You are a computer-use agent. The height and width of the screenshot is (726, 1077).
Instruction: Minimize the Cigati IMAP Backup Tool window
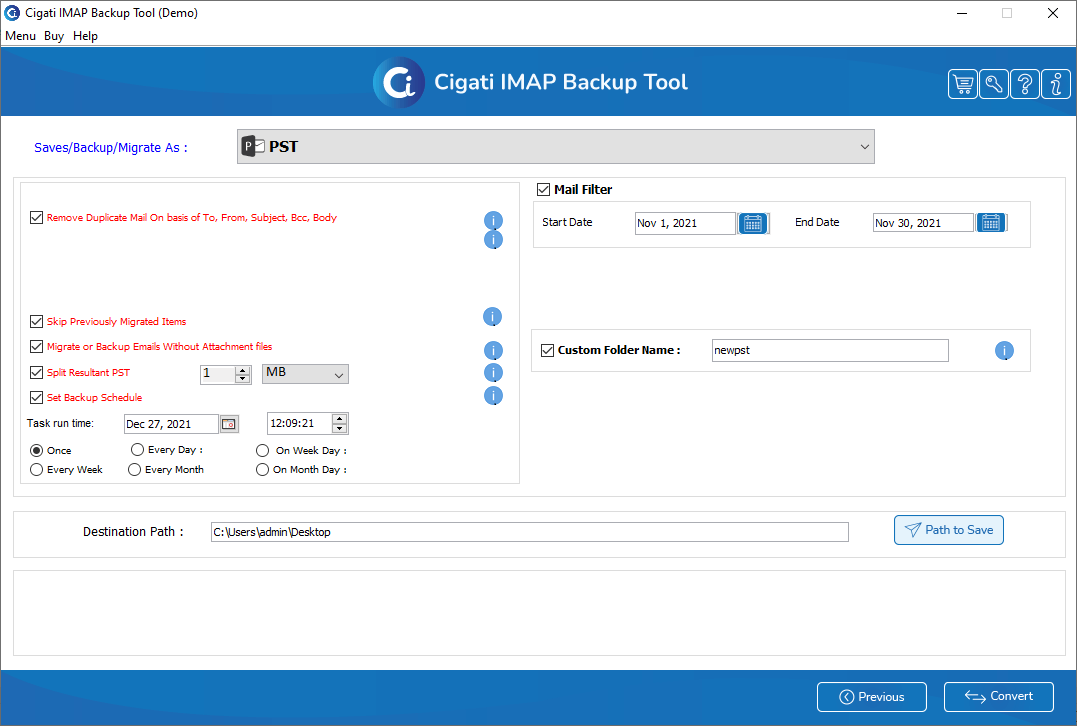(x=962, y=13)
